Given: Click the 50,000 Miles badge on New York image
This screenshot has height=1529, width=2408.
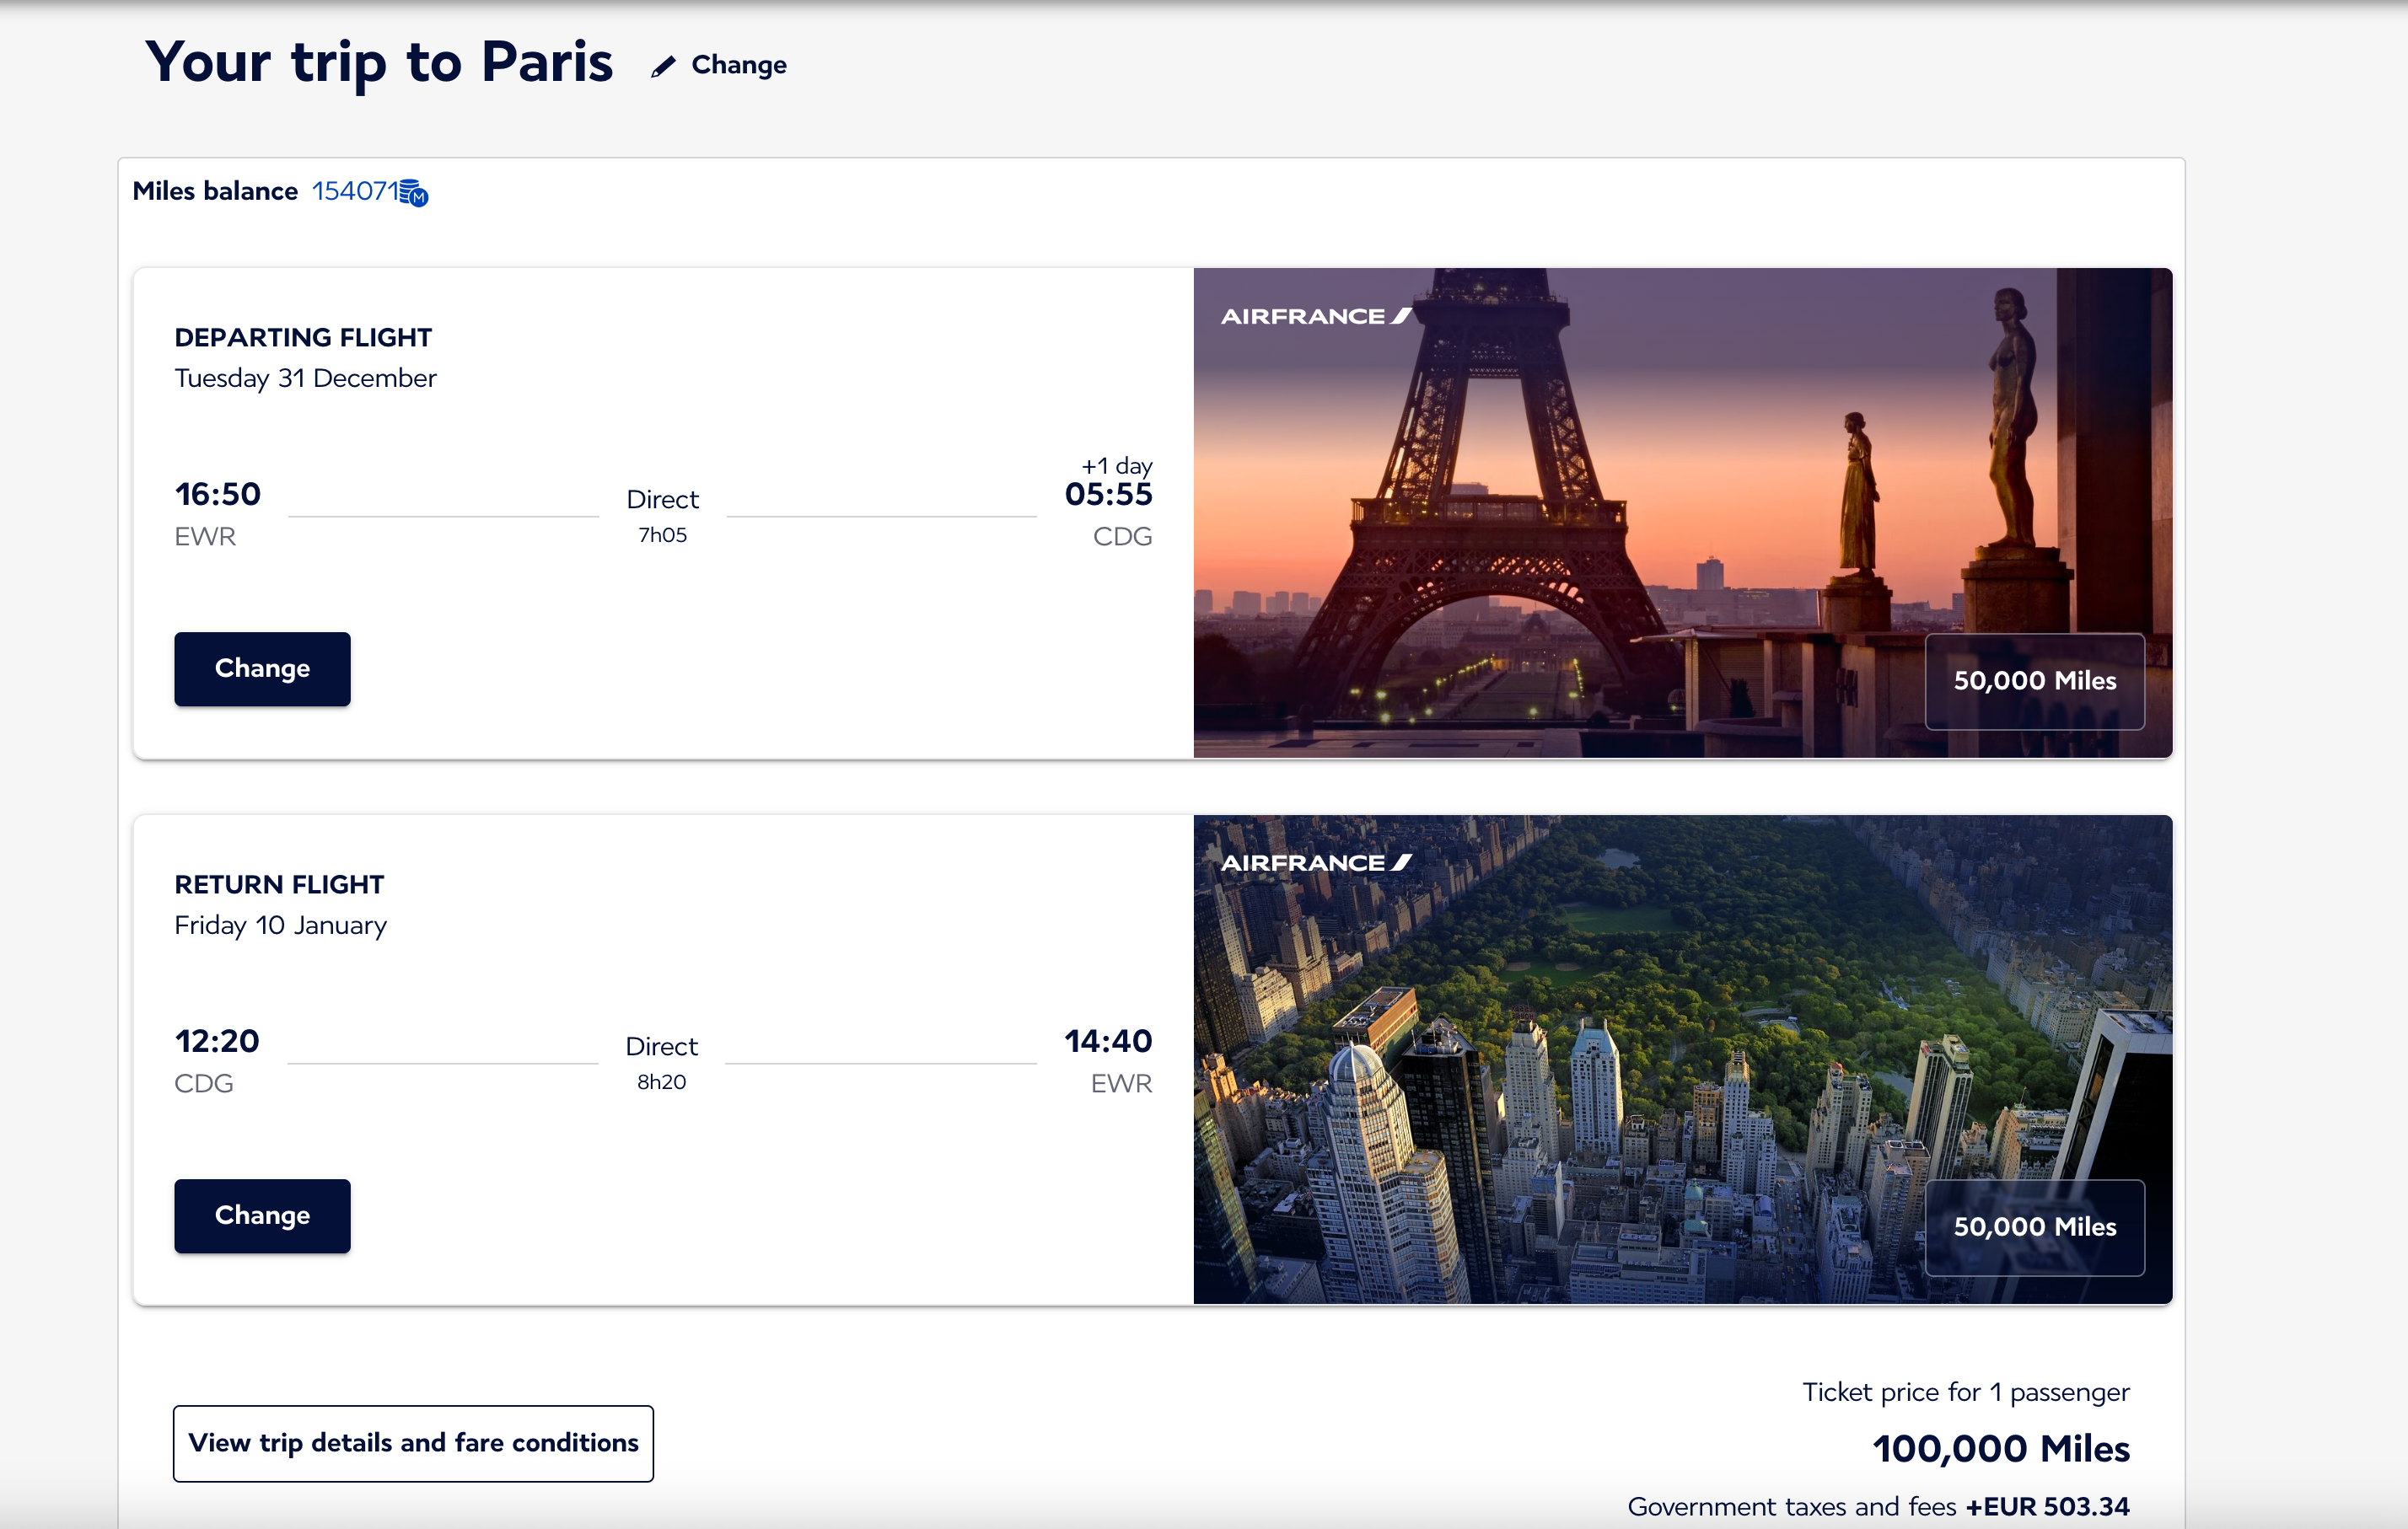Looking at the screenshot, I should [x=2035, y=1227].
